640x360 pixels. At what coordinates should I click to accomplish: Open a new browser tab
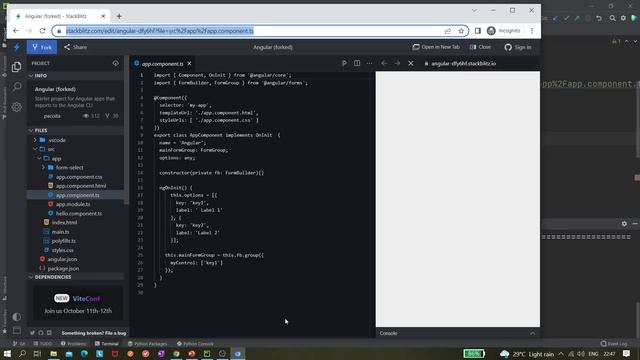tap(119, 16)
